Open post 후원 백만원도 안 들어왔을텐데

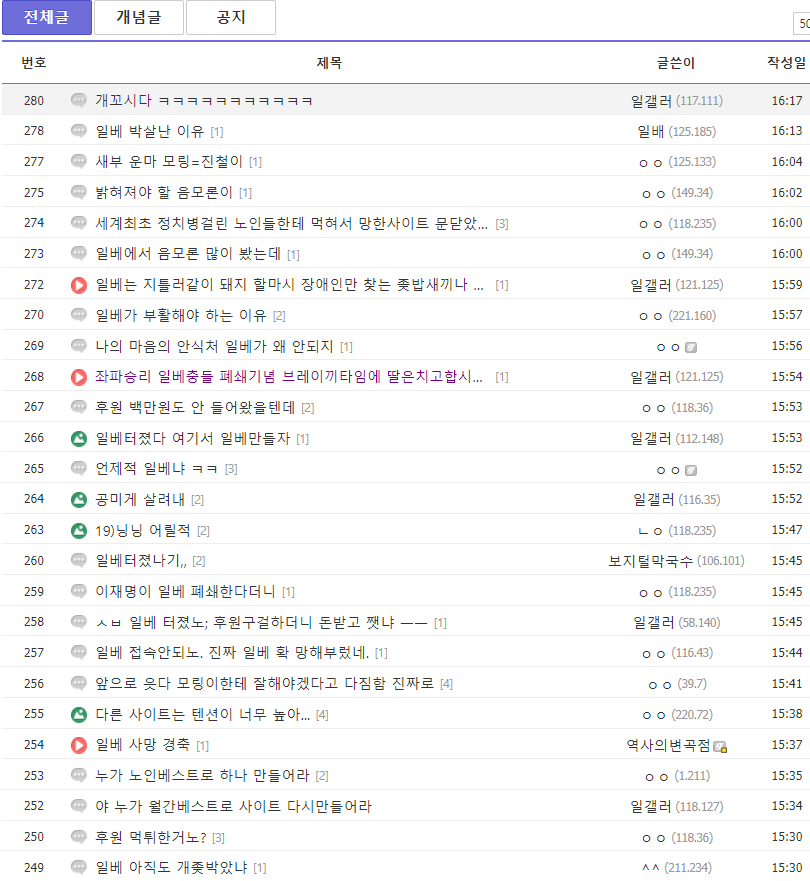tap(195, 407)
